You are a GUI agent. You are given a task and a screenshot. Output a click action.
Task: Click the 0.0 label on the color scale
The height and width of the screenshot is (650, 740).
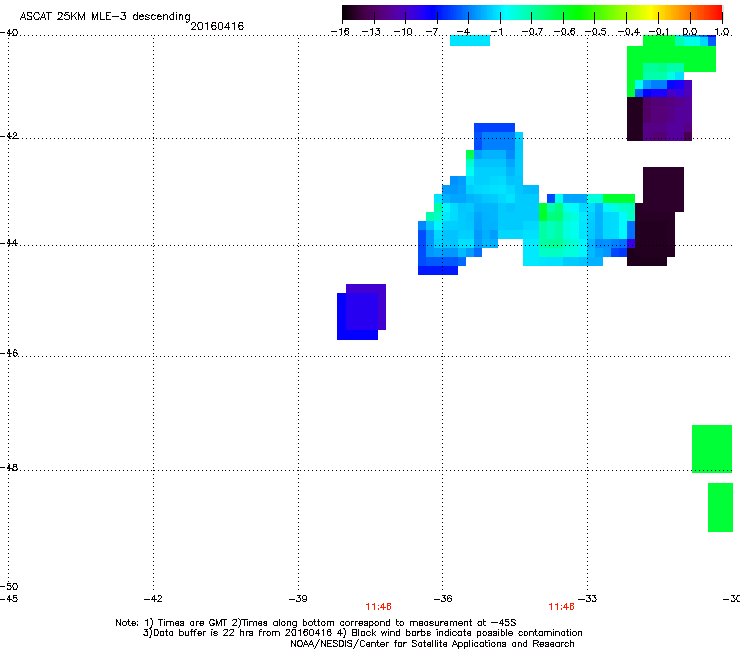(690, 32)
